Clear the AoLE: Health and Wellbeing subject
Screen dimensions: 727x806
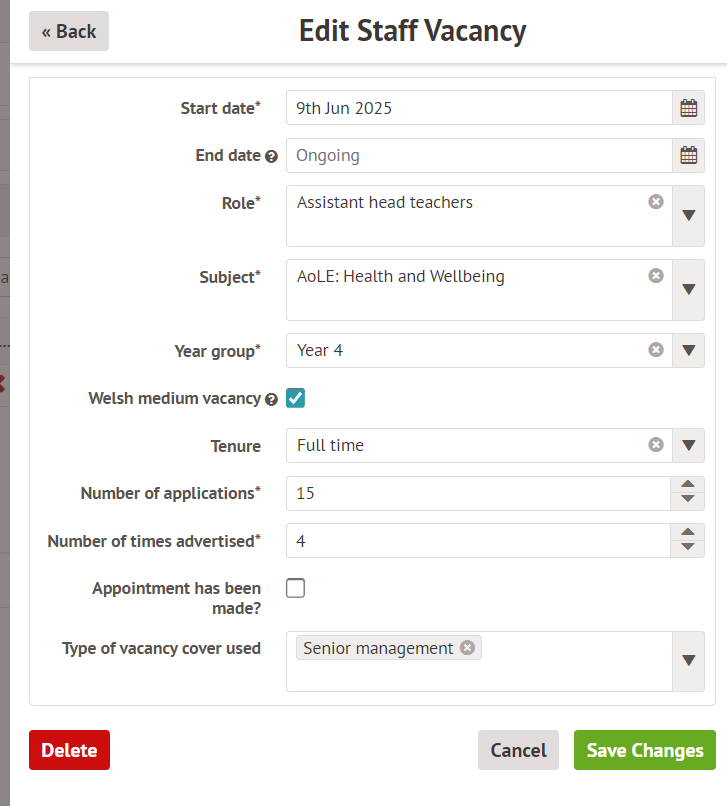tap(656, 276)
